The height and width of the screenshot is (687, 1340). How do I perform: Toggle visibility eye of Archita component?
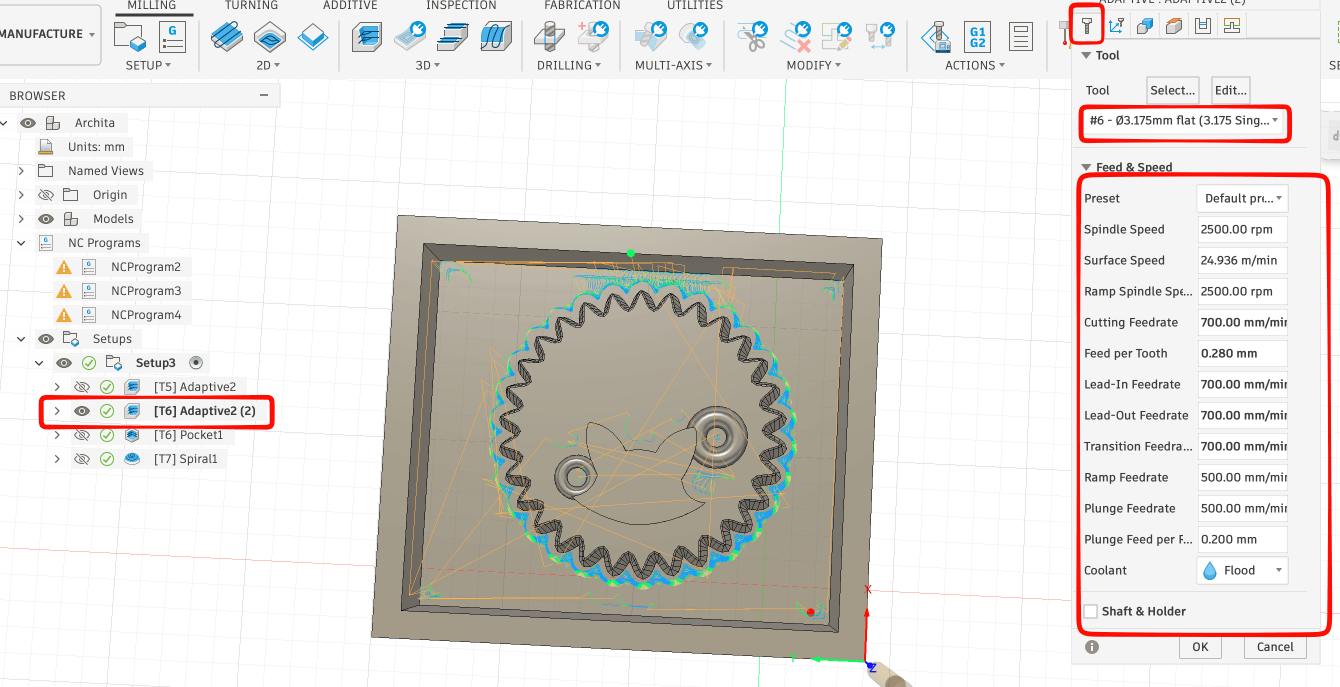[28, 123]
